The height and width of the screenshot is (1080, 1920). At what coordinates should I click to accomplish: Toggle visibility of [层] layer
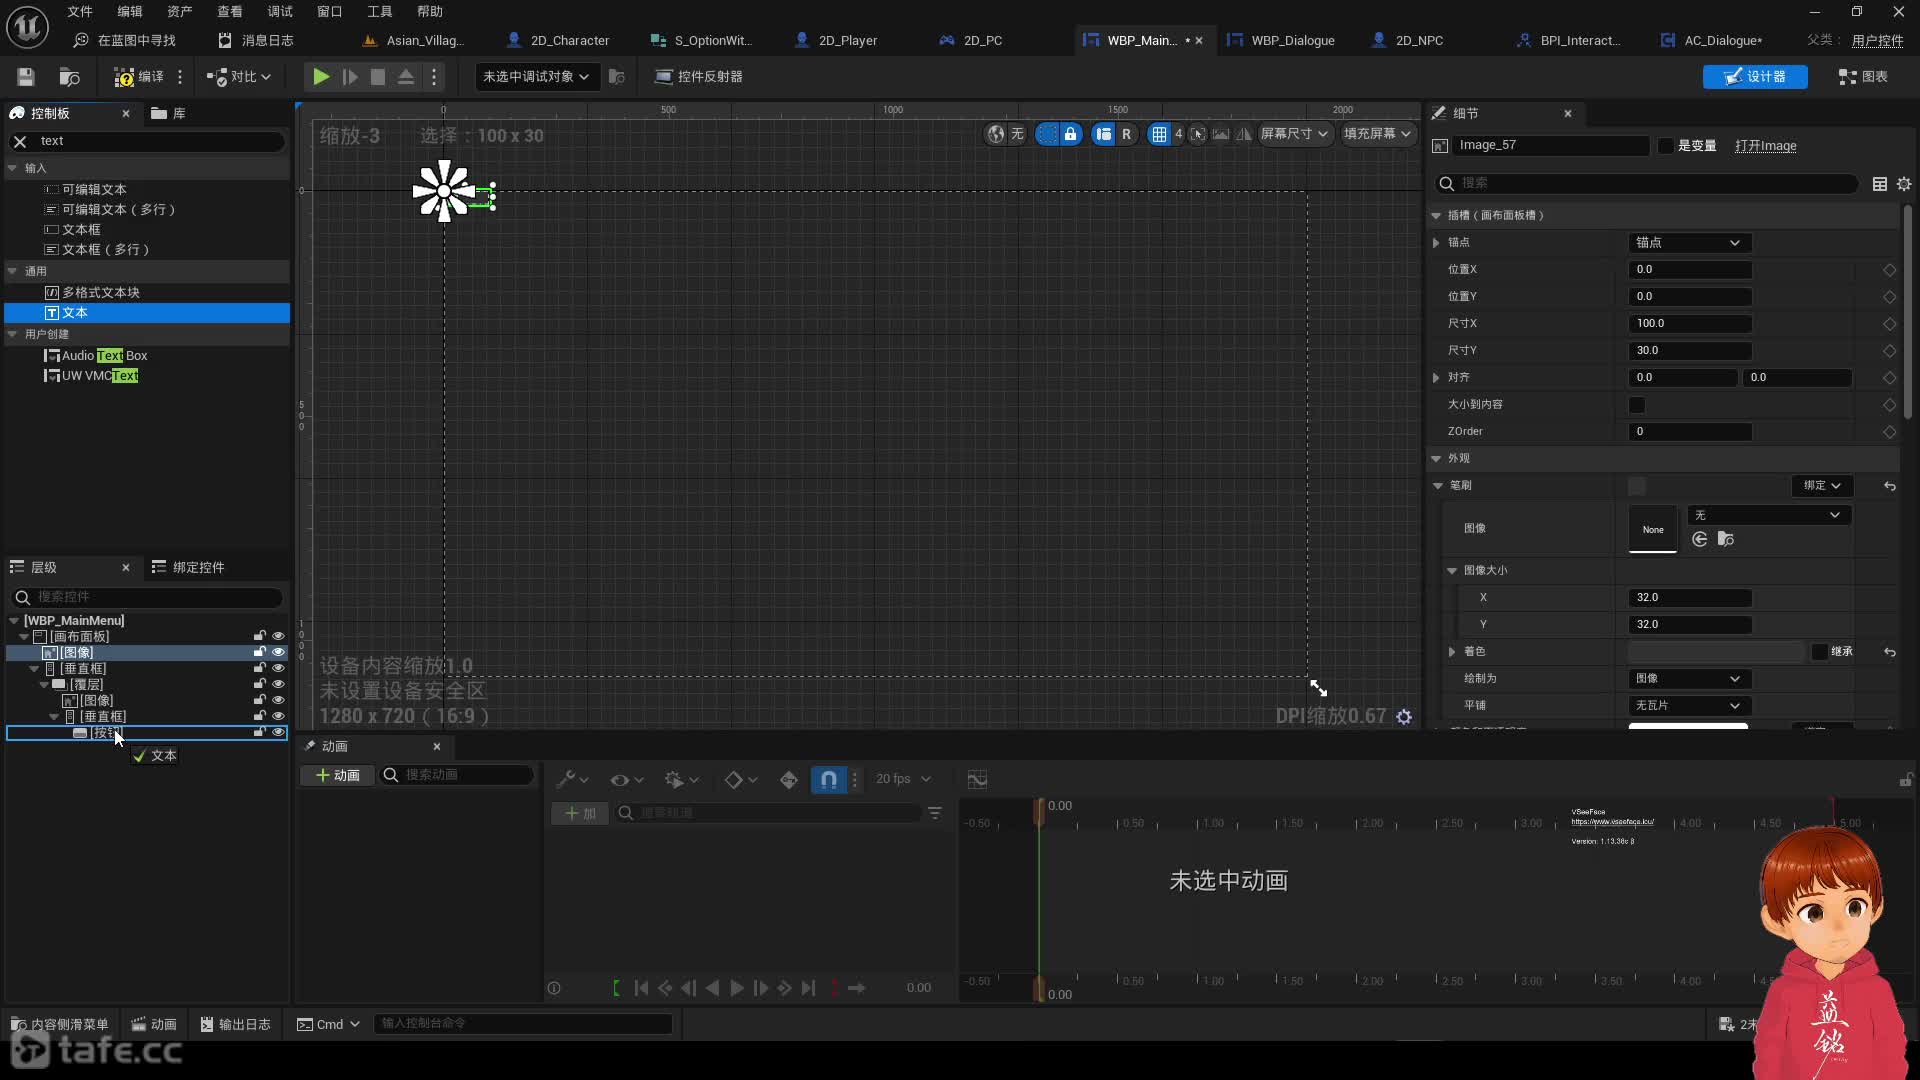click(277, 683)
